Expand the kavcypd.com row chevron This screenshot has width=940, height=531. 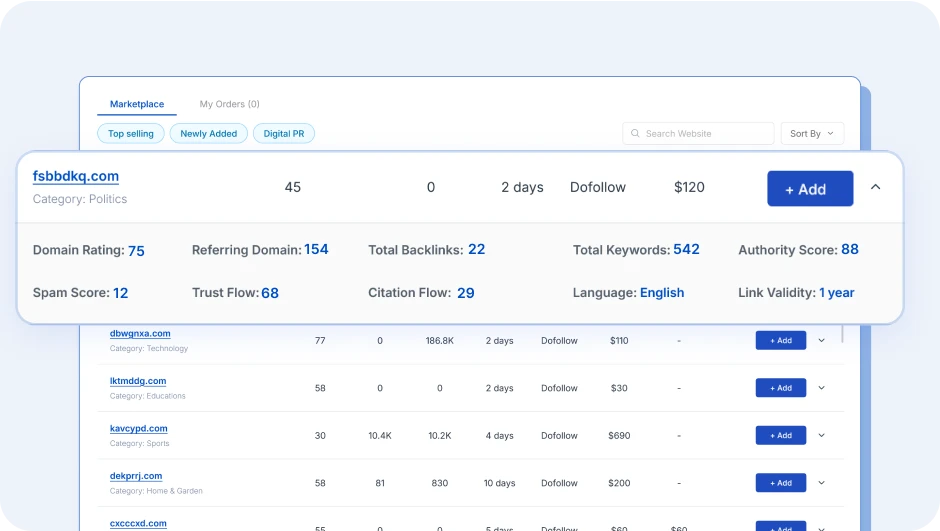(x=821, y=435)
